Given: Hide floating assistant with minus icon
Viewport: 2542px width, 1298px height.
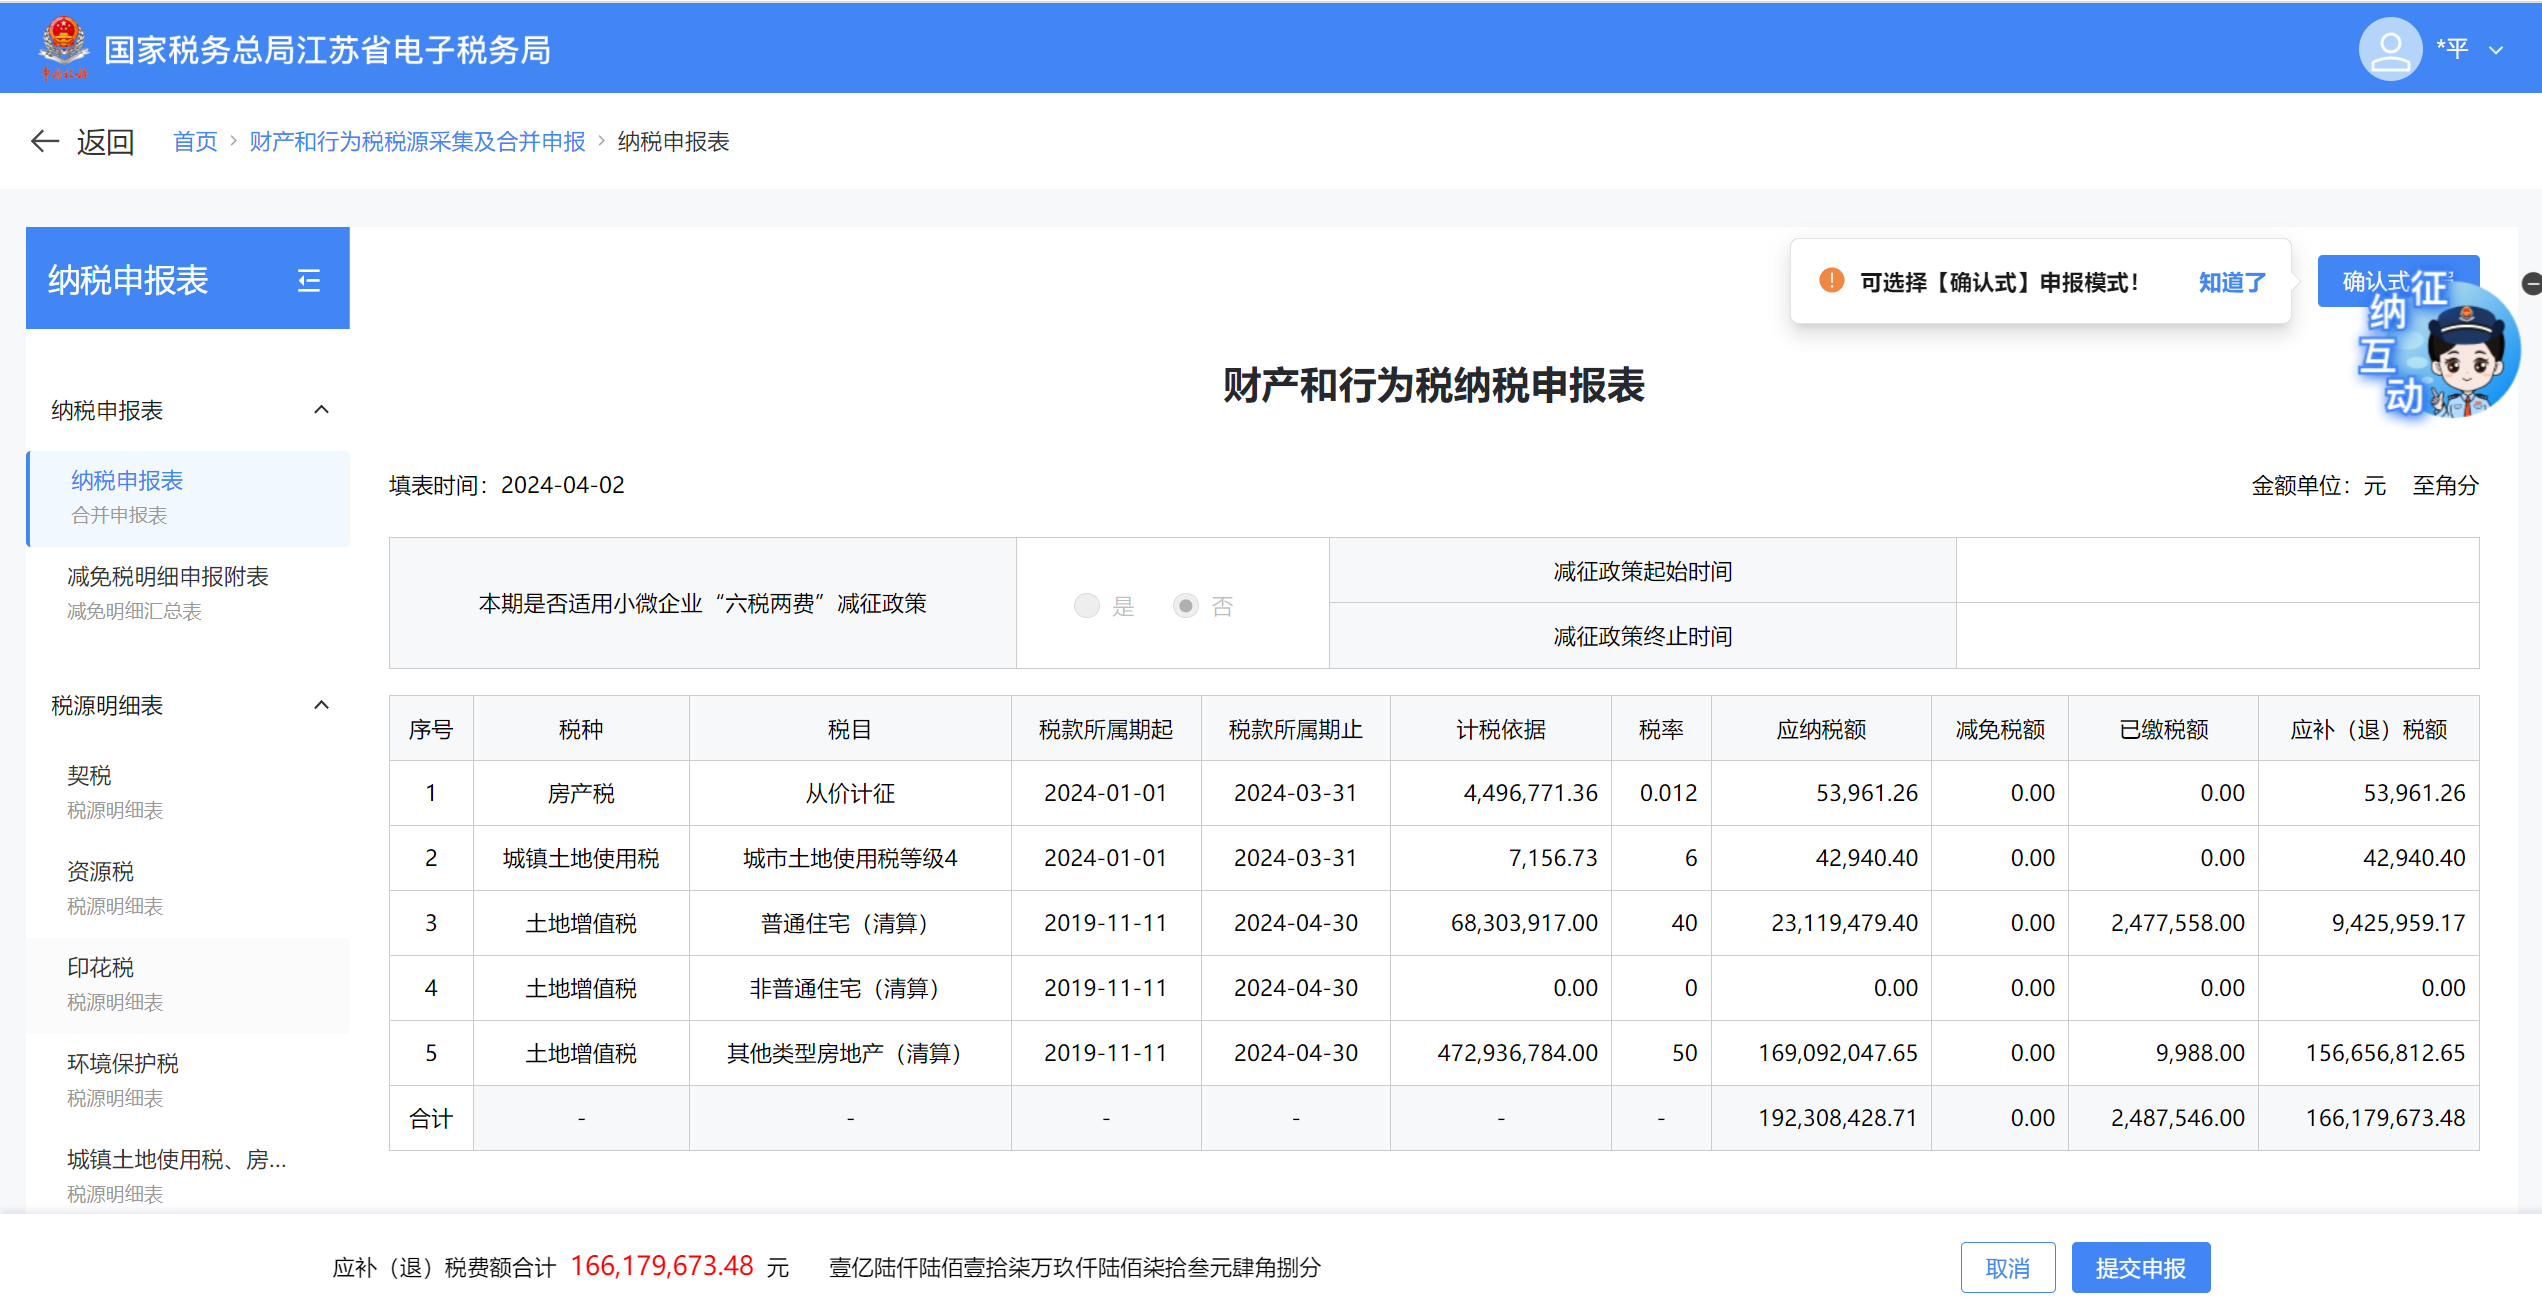Looking at the screenshot, I should [2531, 284].
